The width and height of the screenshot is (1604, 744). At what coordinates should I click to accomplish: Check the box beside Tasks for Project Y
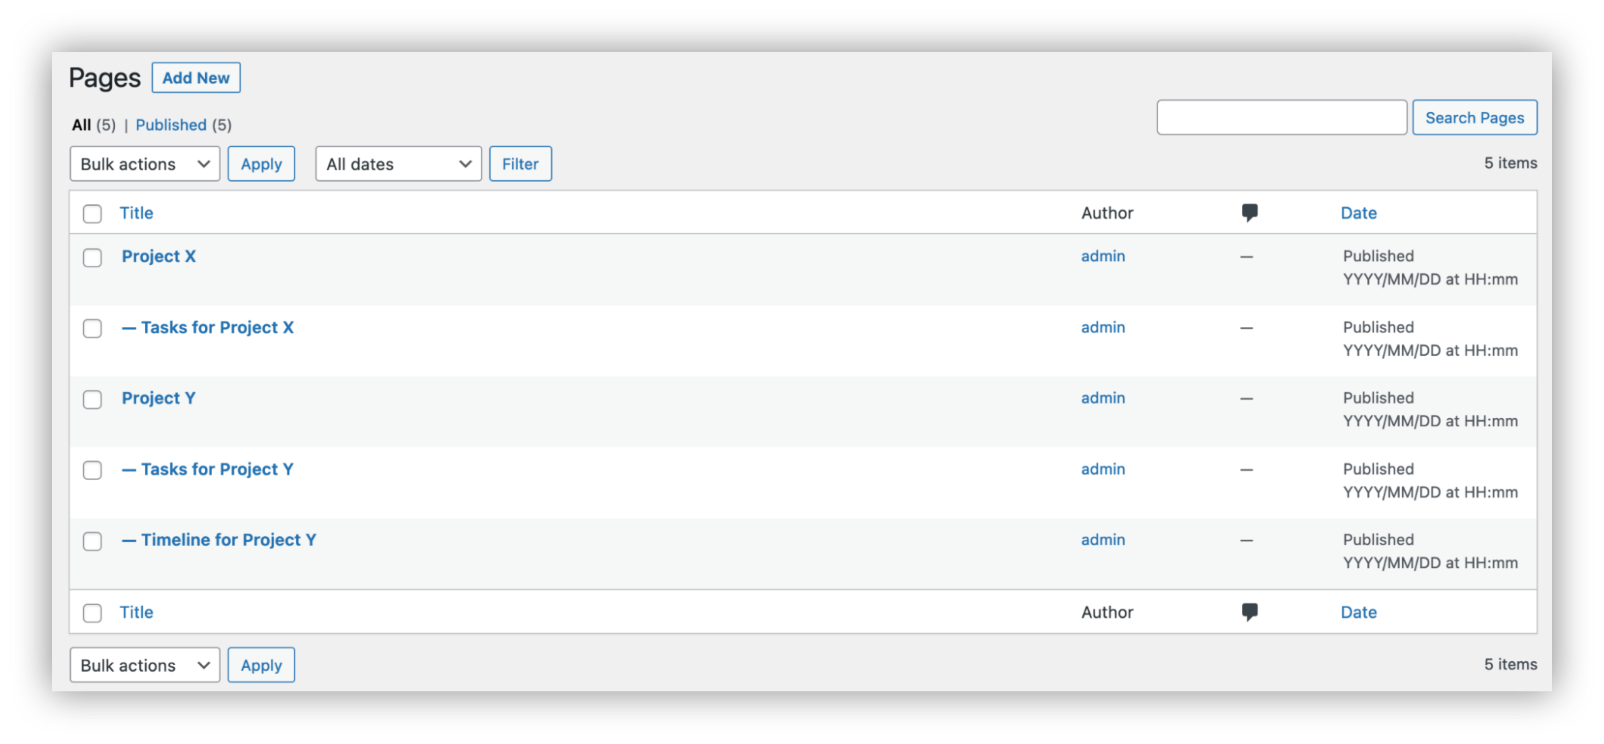93,470
